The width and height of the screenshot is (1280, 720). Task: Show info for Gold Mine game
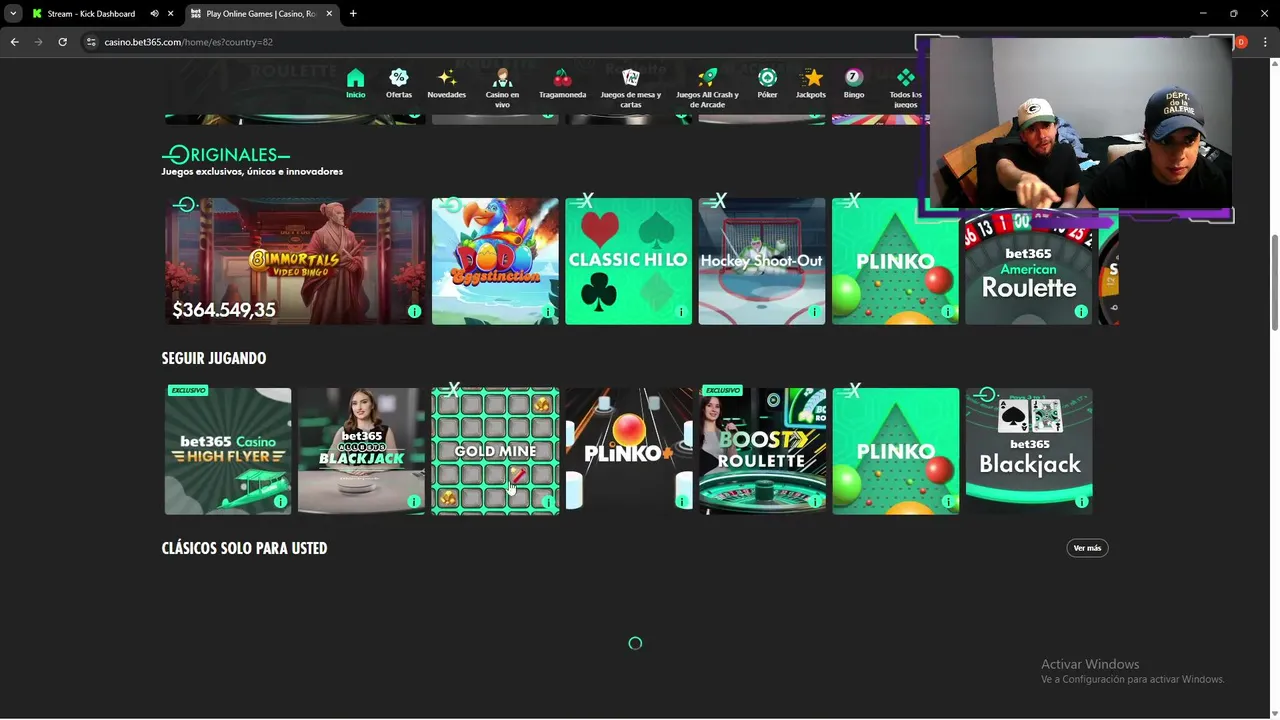click(548, 502)
